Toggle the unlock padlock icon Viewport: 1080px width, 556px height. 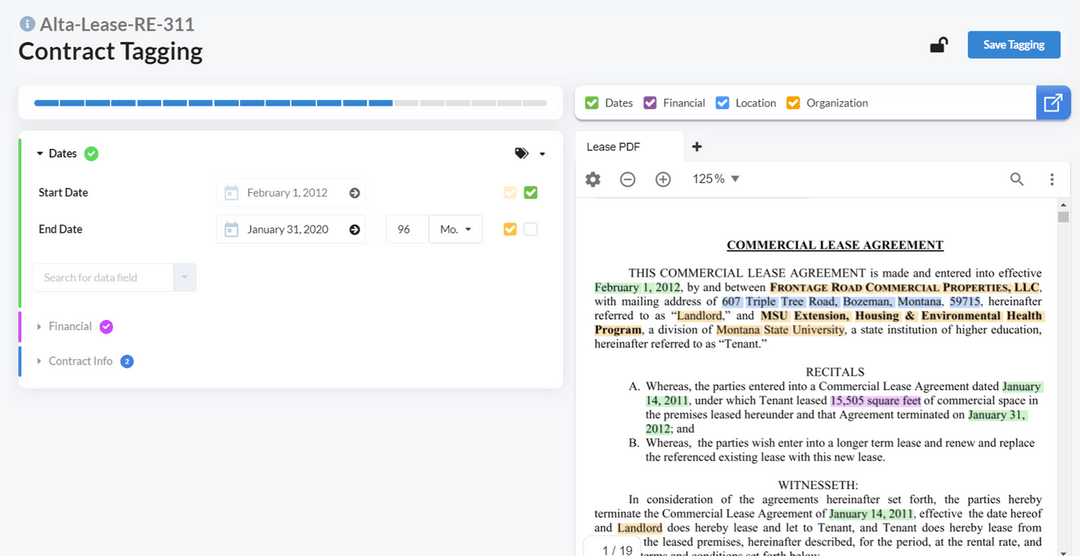tap(939, 45)
